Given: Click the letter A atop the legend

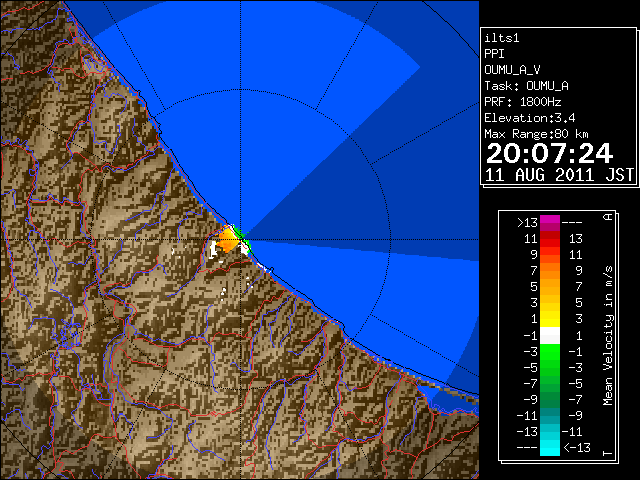Looking at the screenshot, I should click(x=608, y=217).
